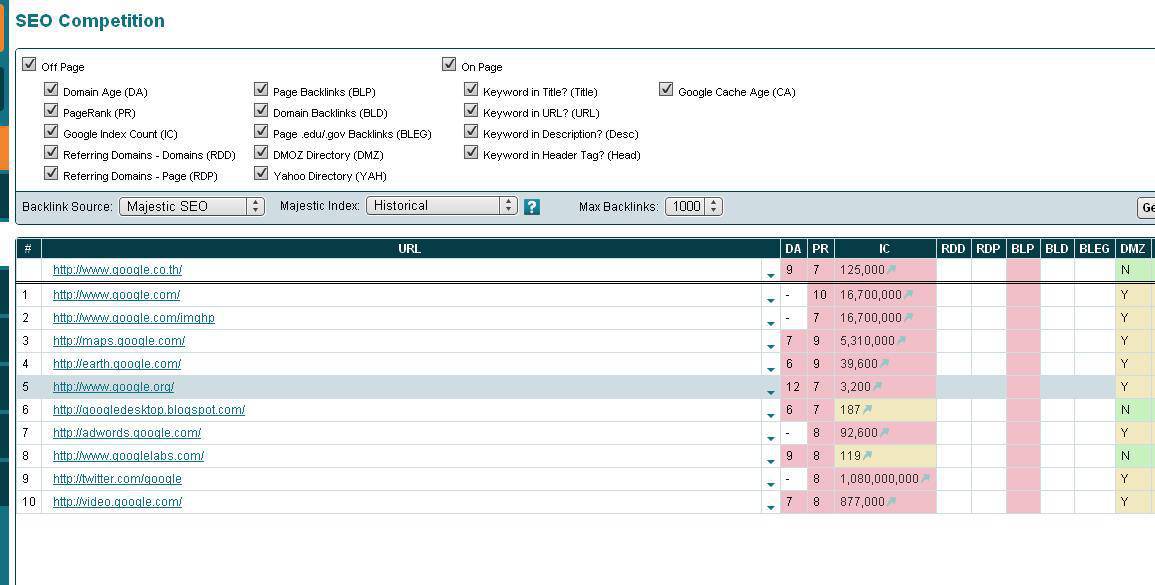Toggle Domain Age (DA) checkbox
The image size is (1155, 585).
(51, 89)
